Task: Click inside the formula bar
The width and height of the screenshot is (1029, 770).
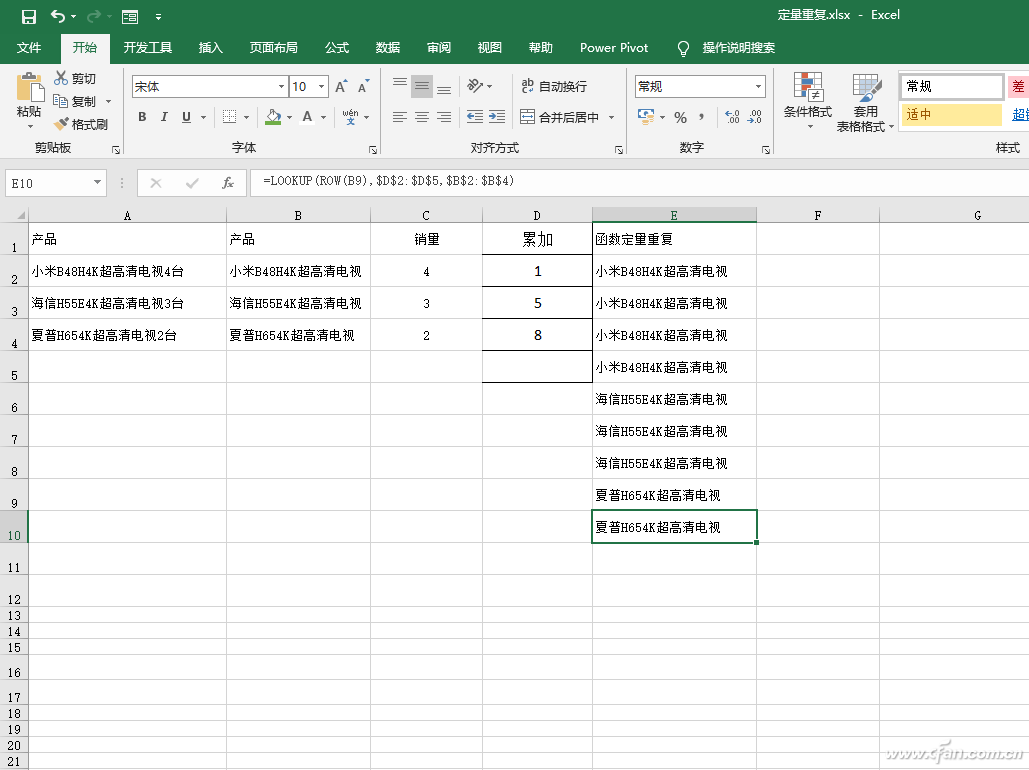Action: pyautogui.click(x=637, y=182)
